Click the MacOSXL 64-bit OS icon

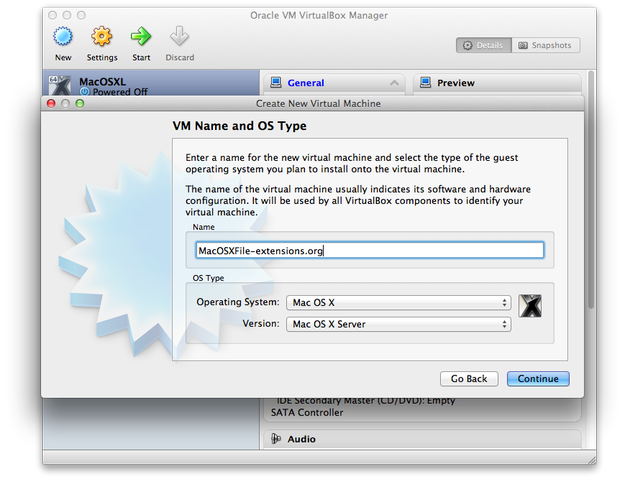pos(60,85)
